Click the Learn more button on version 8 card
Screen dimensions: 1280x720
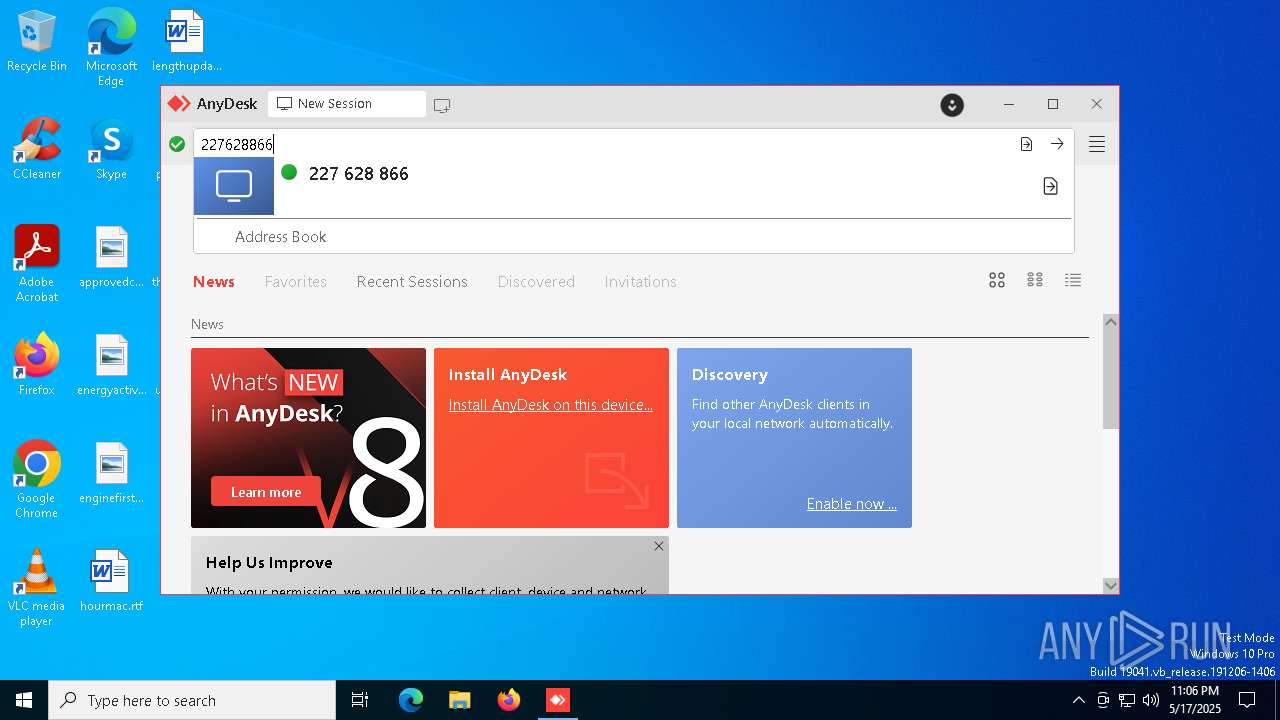pyautogui.click(x=266, y=492)
